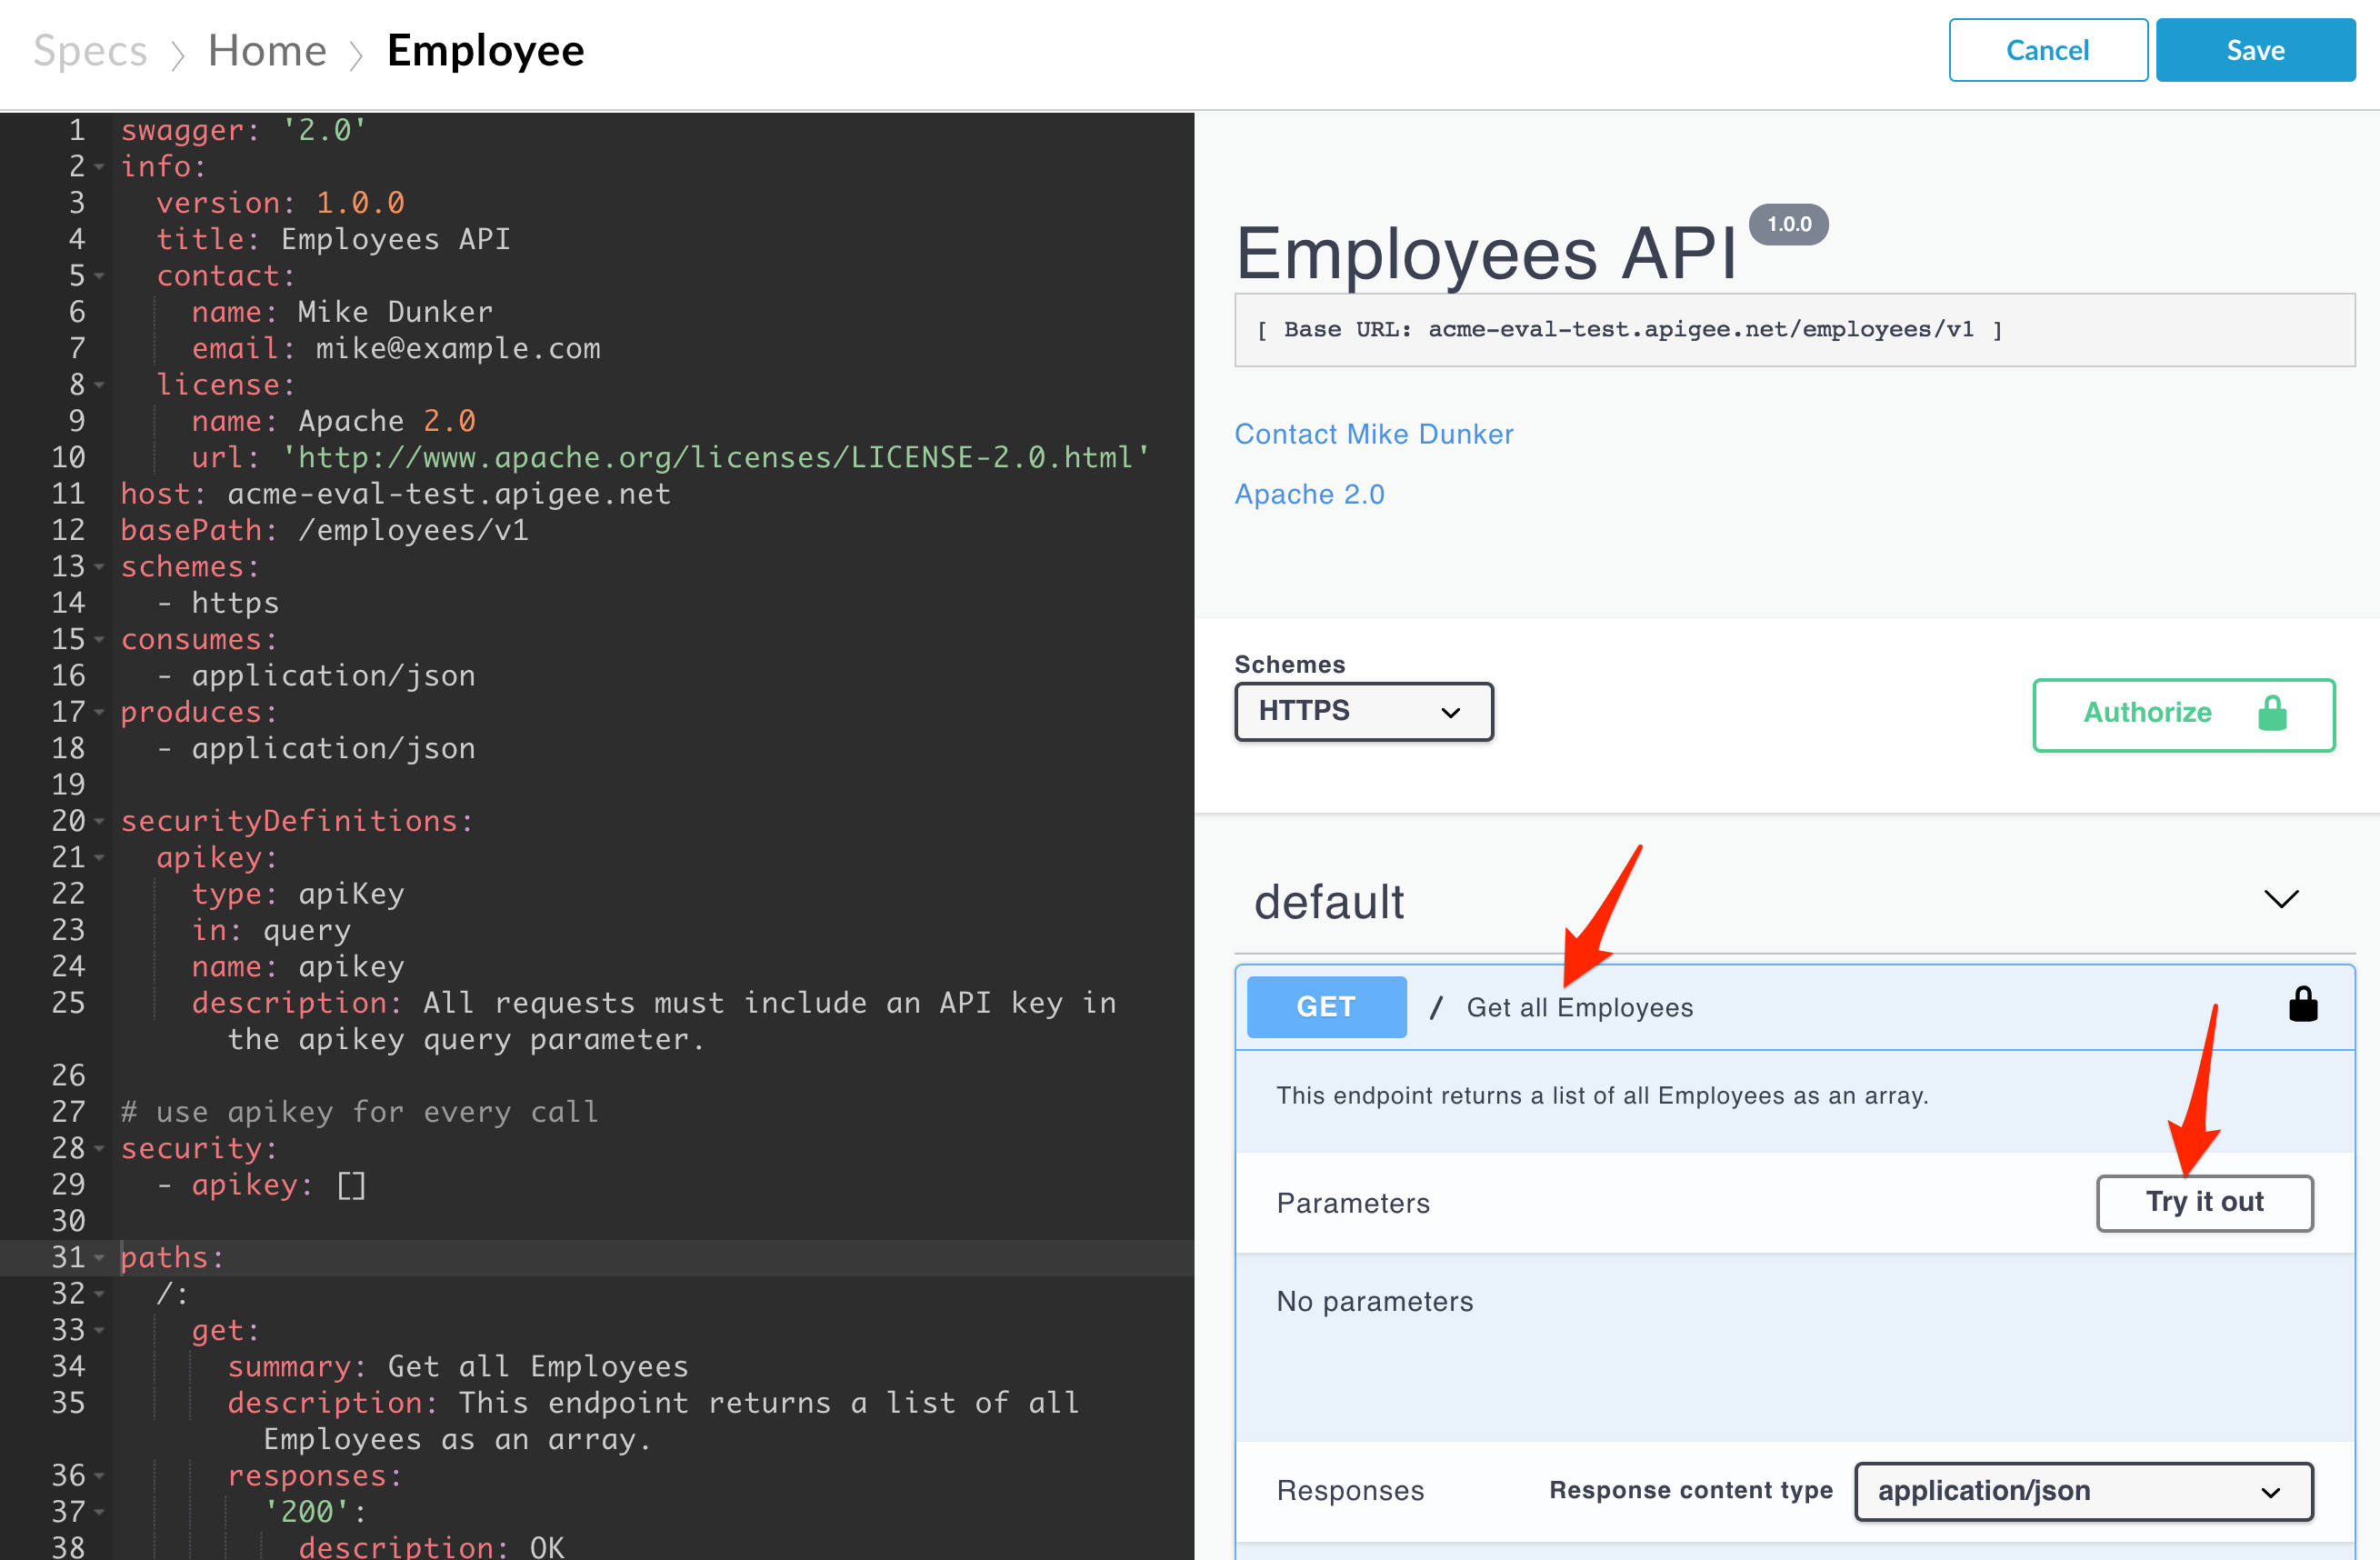Open the Contact Mike Dunker link
The width and height of the screenshot is (2380, 1560).
tap(1373, 434)
